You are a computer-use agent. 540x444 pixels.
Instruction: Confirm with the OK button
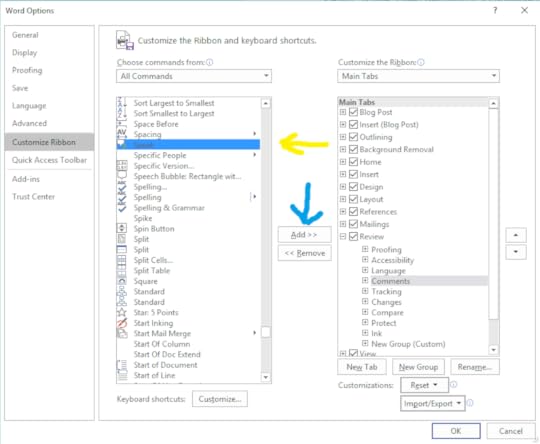(x=456, y=431)
